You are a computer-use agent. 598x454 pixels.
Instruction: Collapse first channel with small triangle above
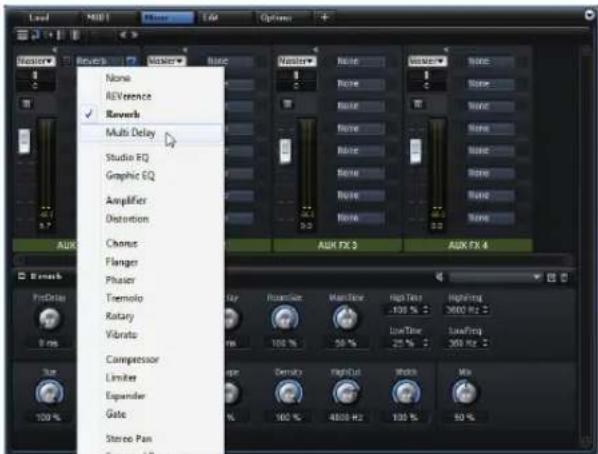click(x=54, y=50)
